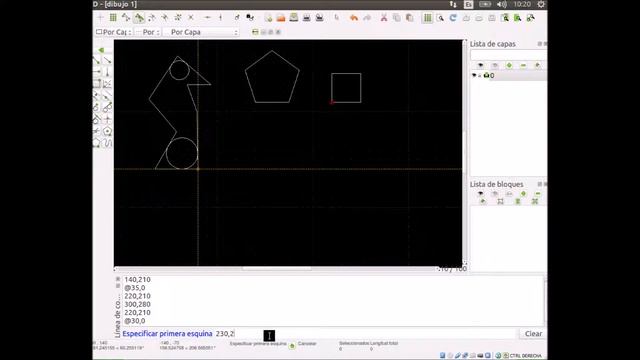The image size is (640, 360).
Task: Click the horizontal scrollbar below canvas
Action: (x=277, y=269)
